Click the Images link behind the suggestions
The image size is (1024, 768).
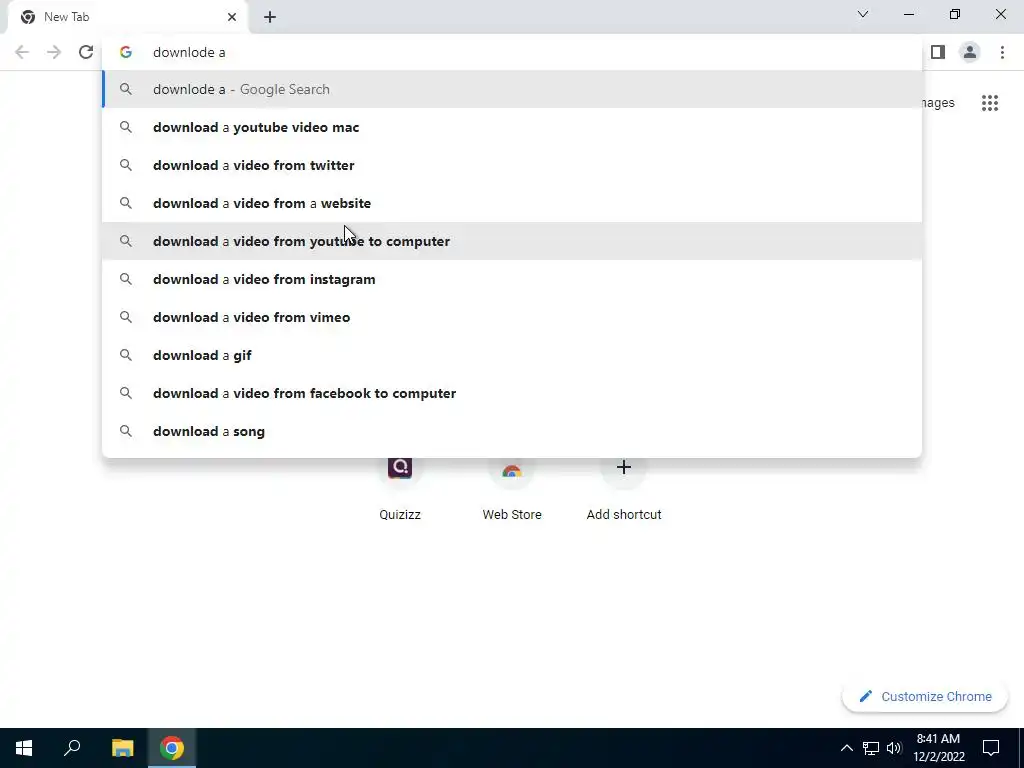pos(938,103)
